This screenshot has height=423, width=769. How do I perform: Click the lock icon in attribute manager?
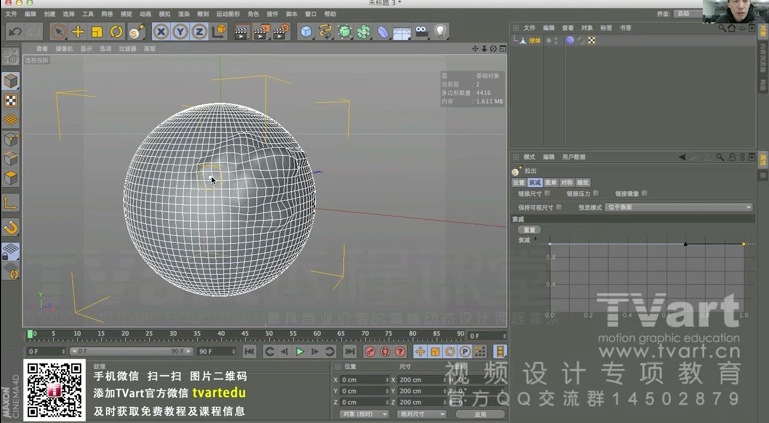pos(732,157)
